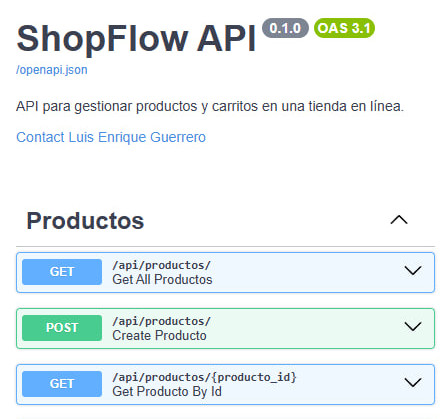Collapse the Productos section with the up chevron
The height and width of the screenshot is (419, 444).
point(399,220)
